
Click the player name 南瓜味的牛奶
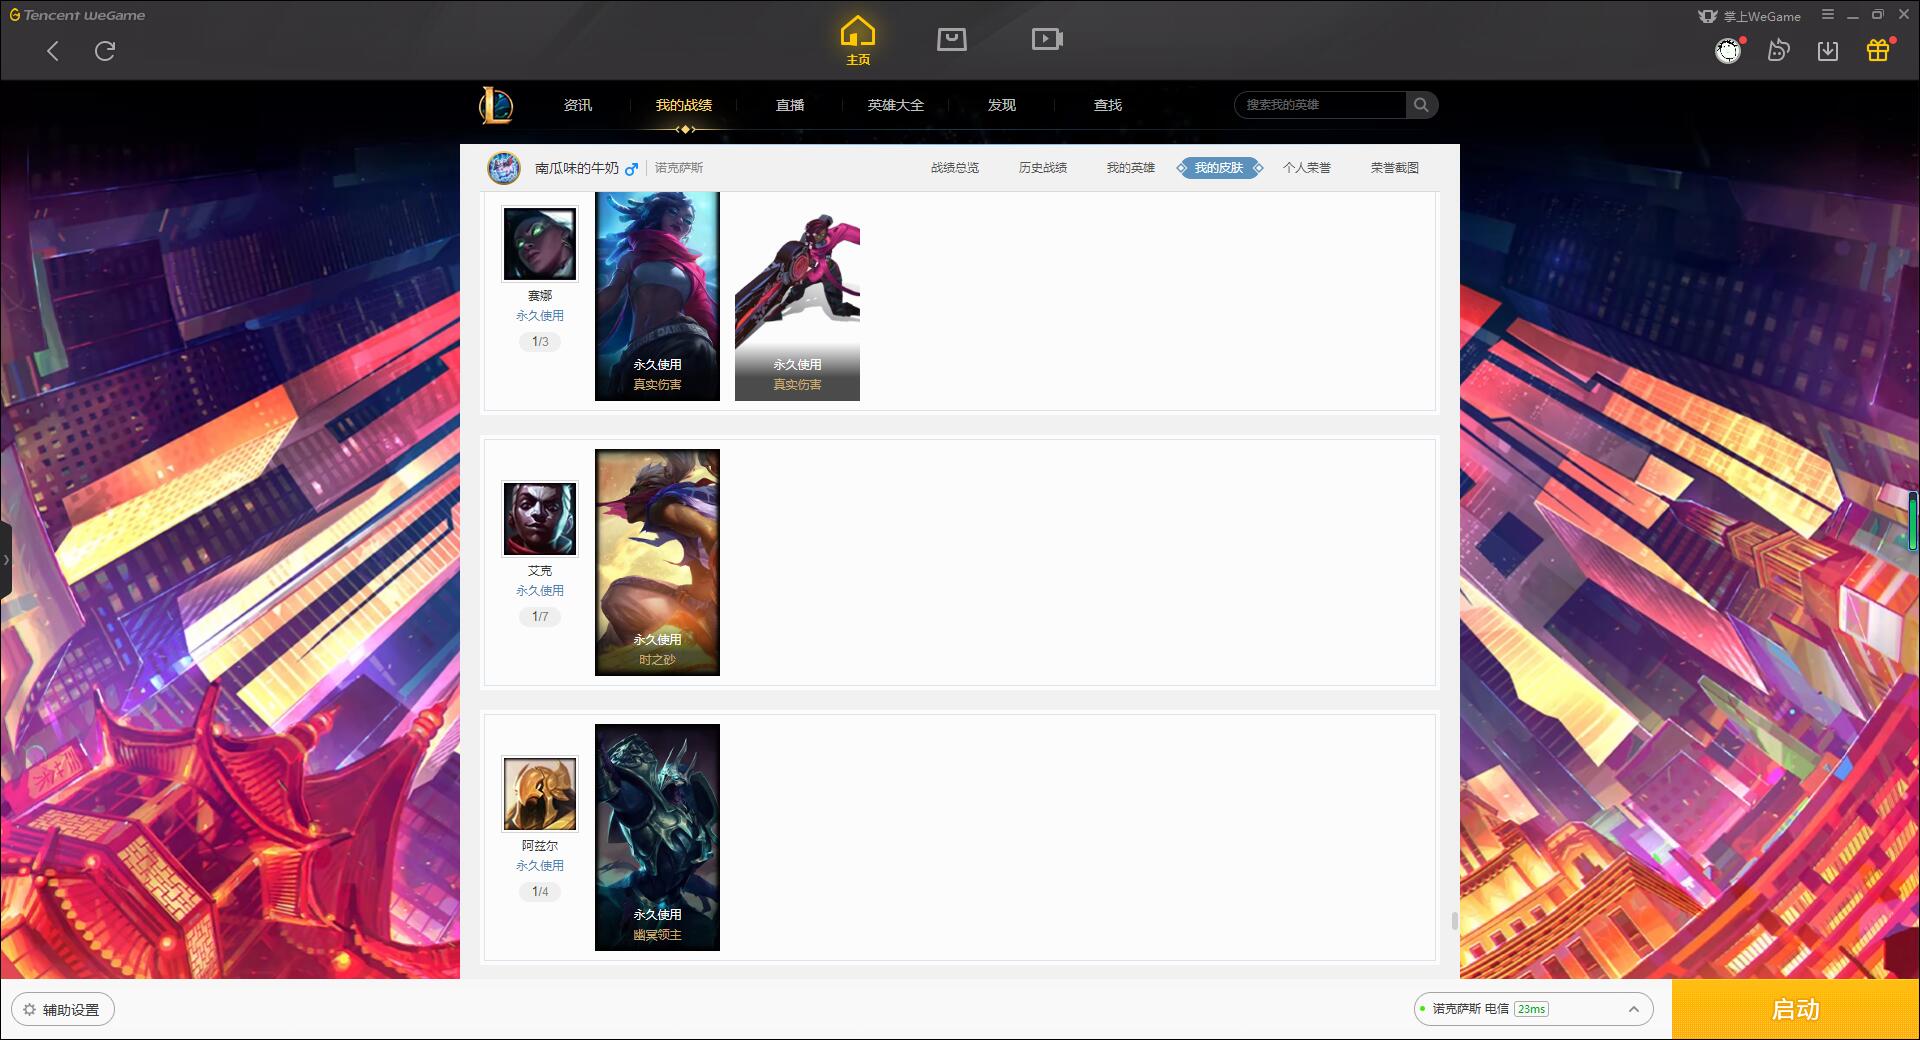(577, 168)
